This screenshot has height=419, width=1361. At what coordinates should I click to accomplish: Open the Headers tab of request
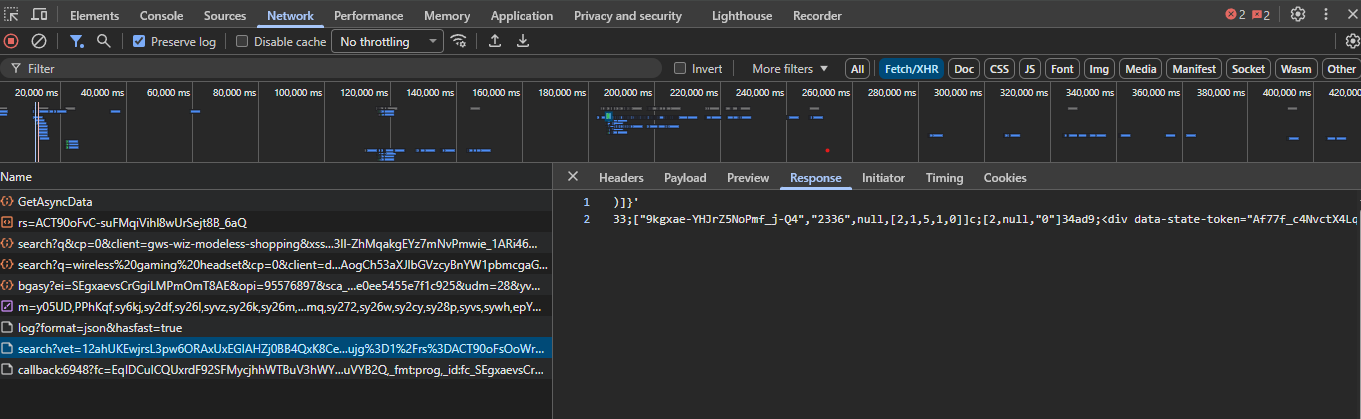pyautogui.click(x=621, y=177)
